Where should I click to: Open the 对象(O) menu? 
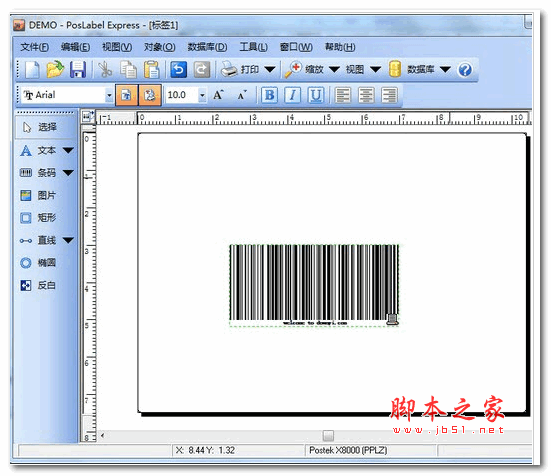click(x=160, y=47)
